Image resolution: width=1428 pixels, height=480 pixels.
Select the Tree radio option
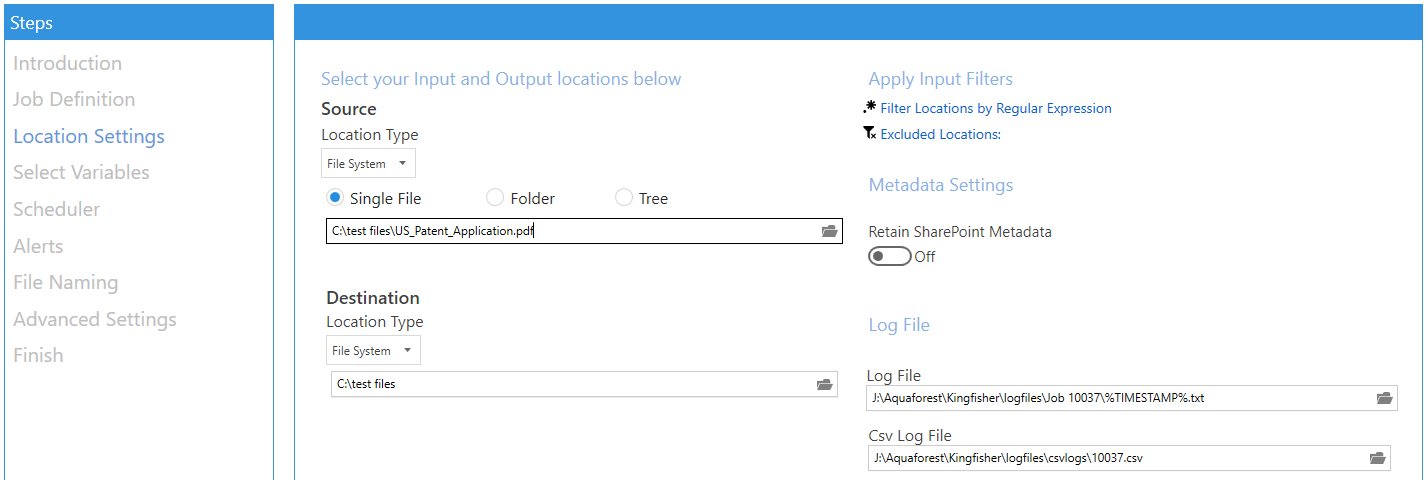tap(623, 198)
